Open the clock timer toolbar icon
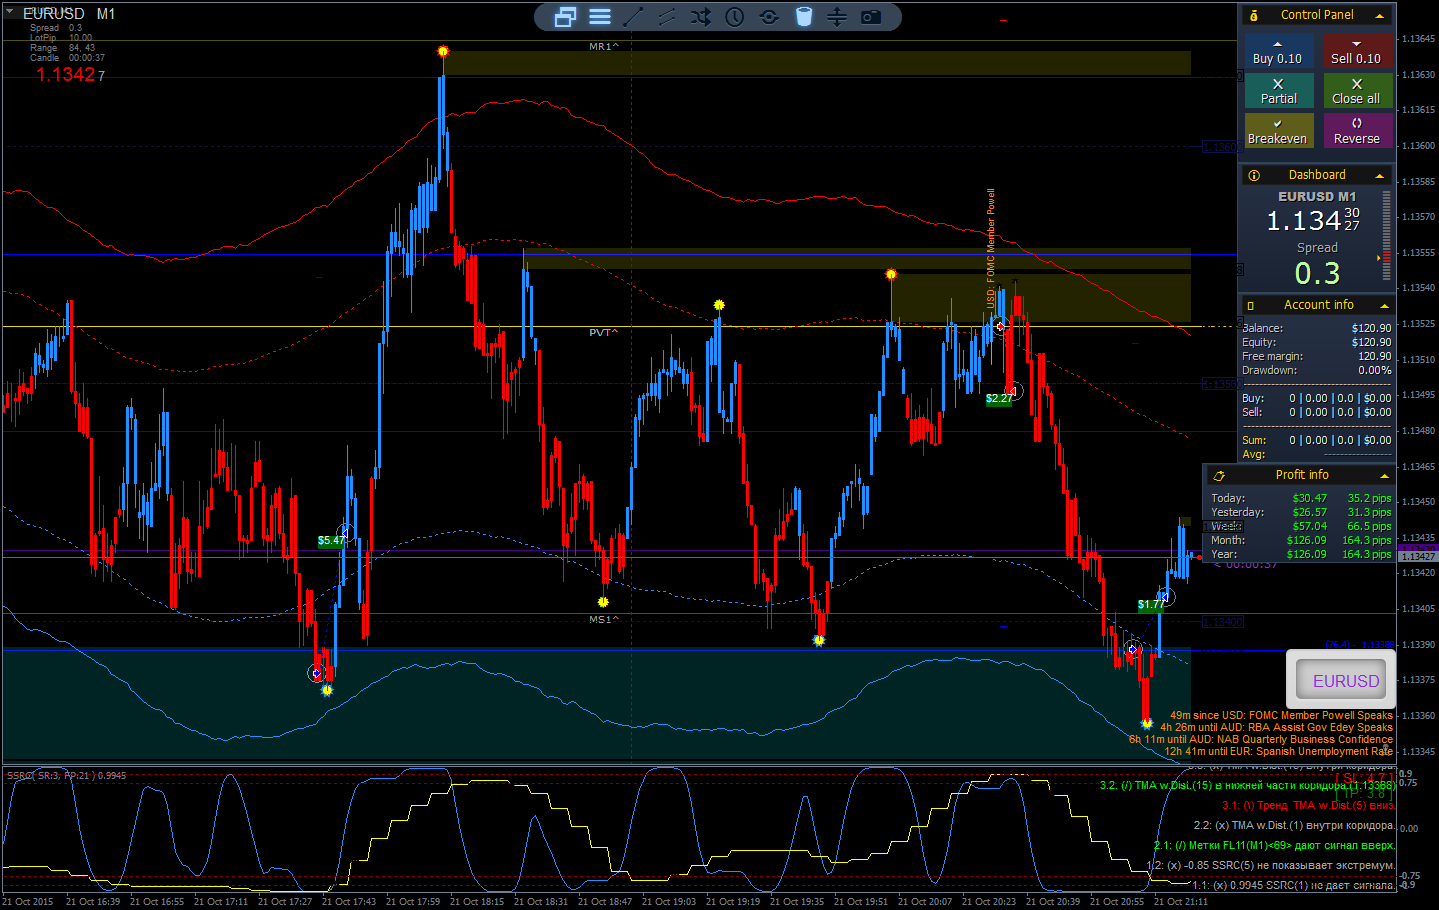 pos(735,17)
